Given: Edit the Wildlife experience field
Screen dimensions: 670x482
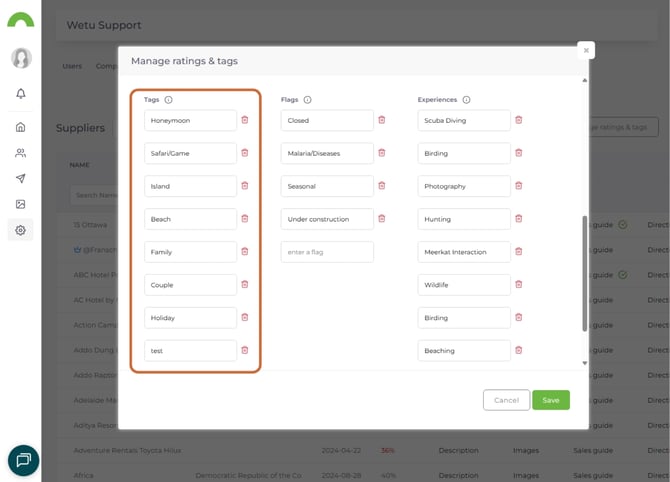Looking at the screenshot, I should coord(464,285).
